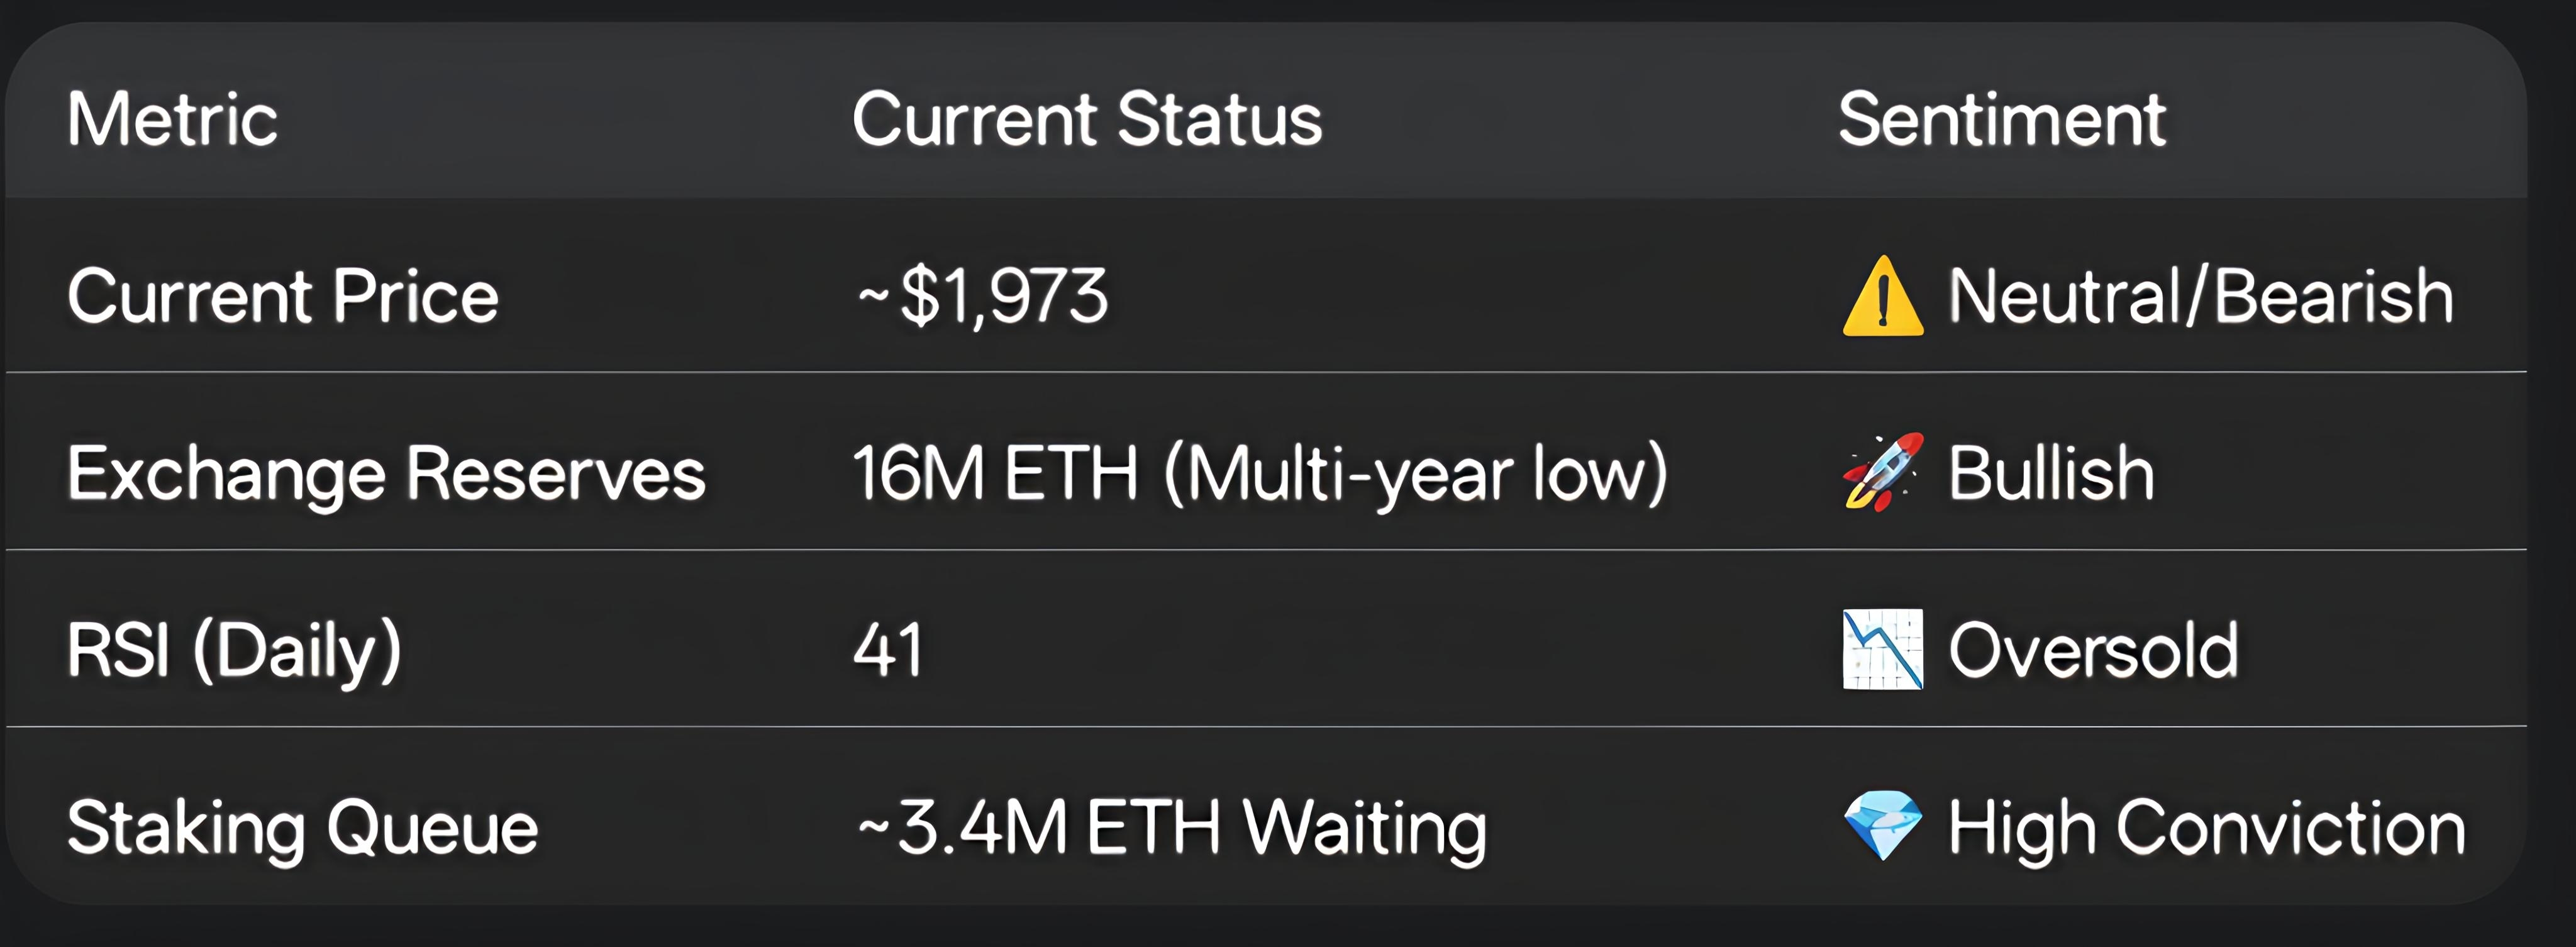2576x947 pixels.
Task: Select the Metric column header
Action: [172, 120]
